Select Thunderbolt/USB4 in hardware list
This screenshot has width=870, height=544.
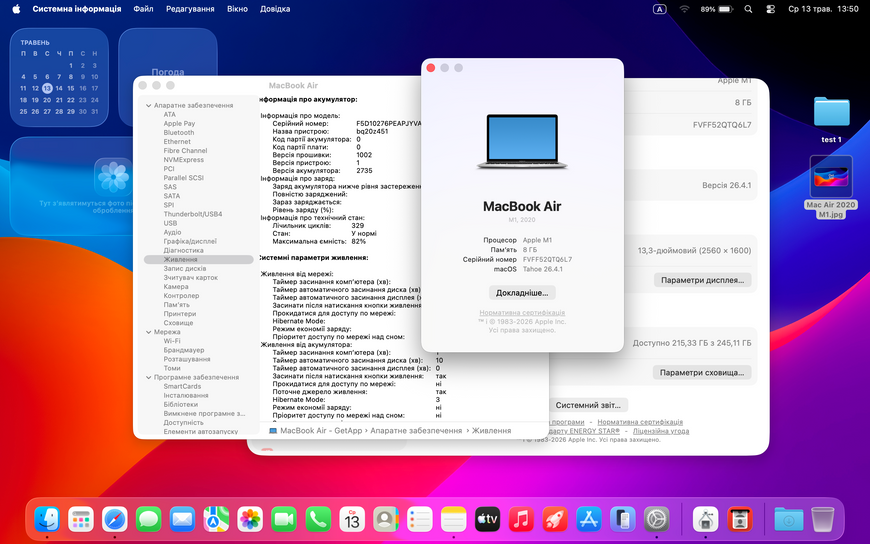pyautogui.click(x=193, y=214)
